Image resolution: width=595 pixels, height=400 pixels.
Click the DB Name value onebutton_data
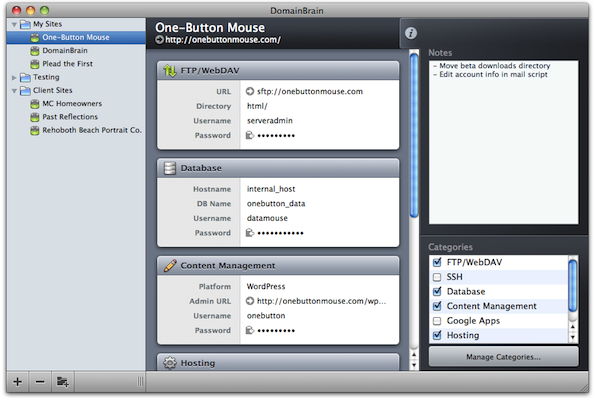coord(276,204)
